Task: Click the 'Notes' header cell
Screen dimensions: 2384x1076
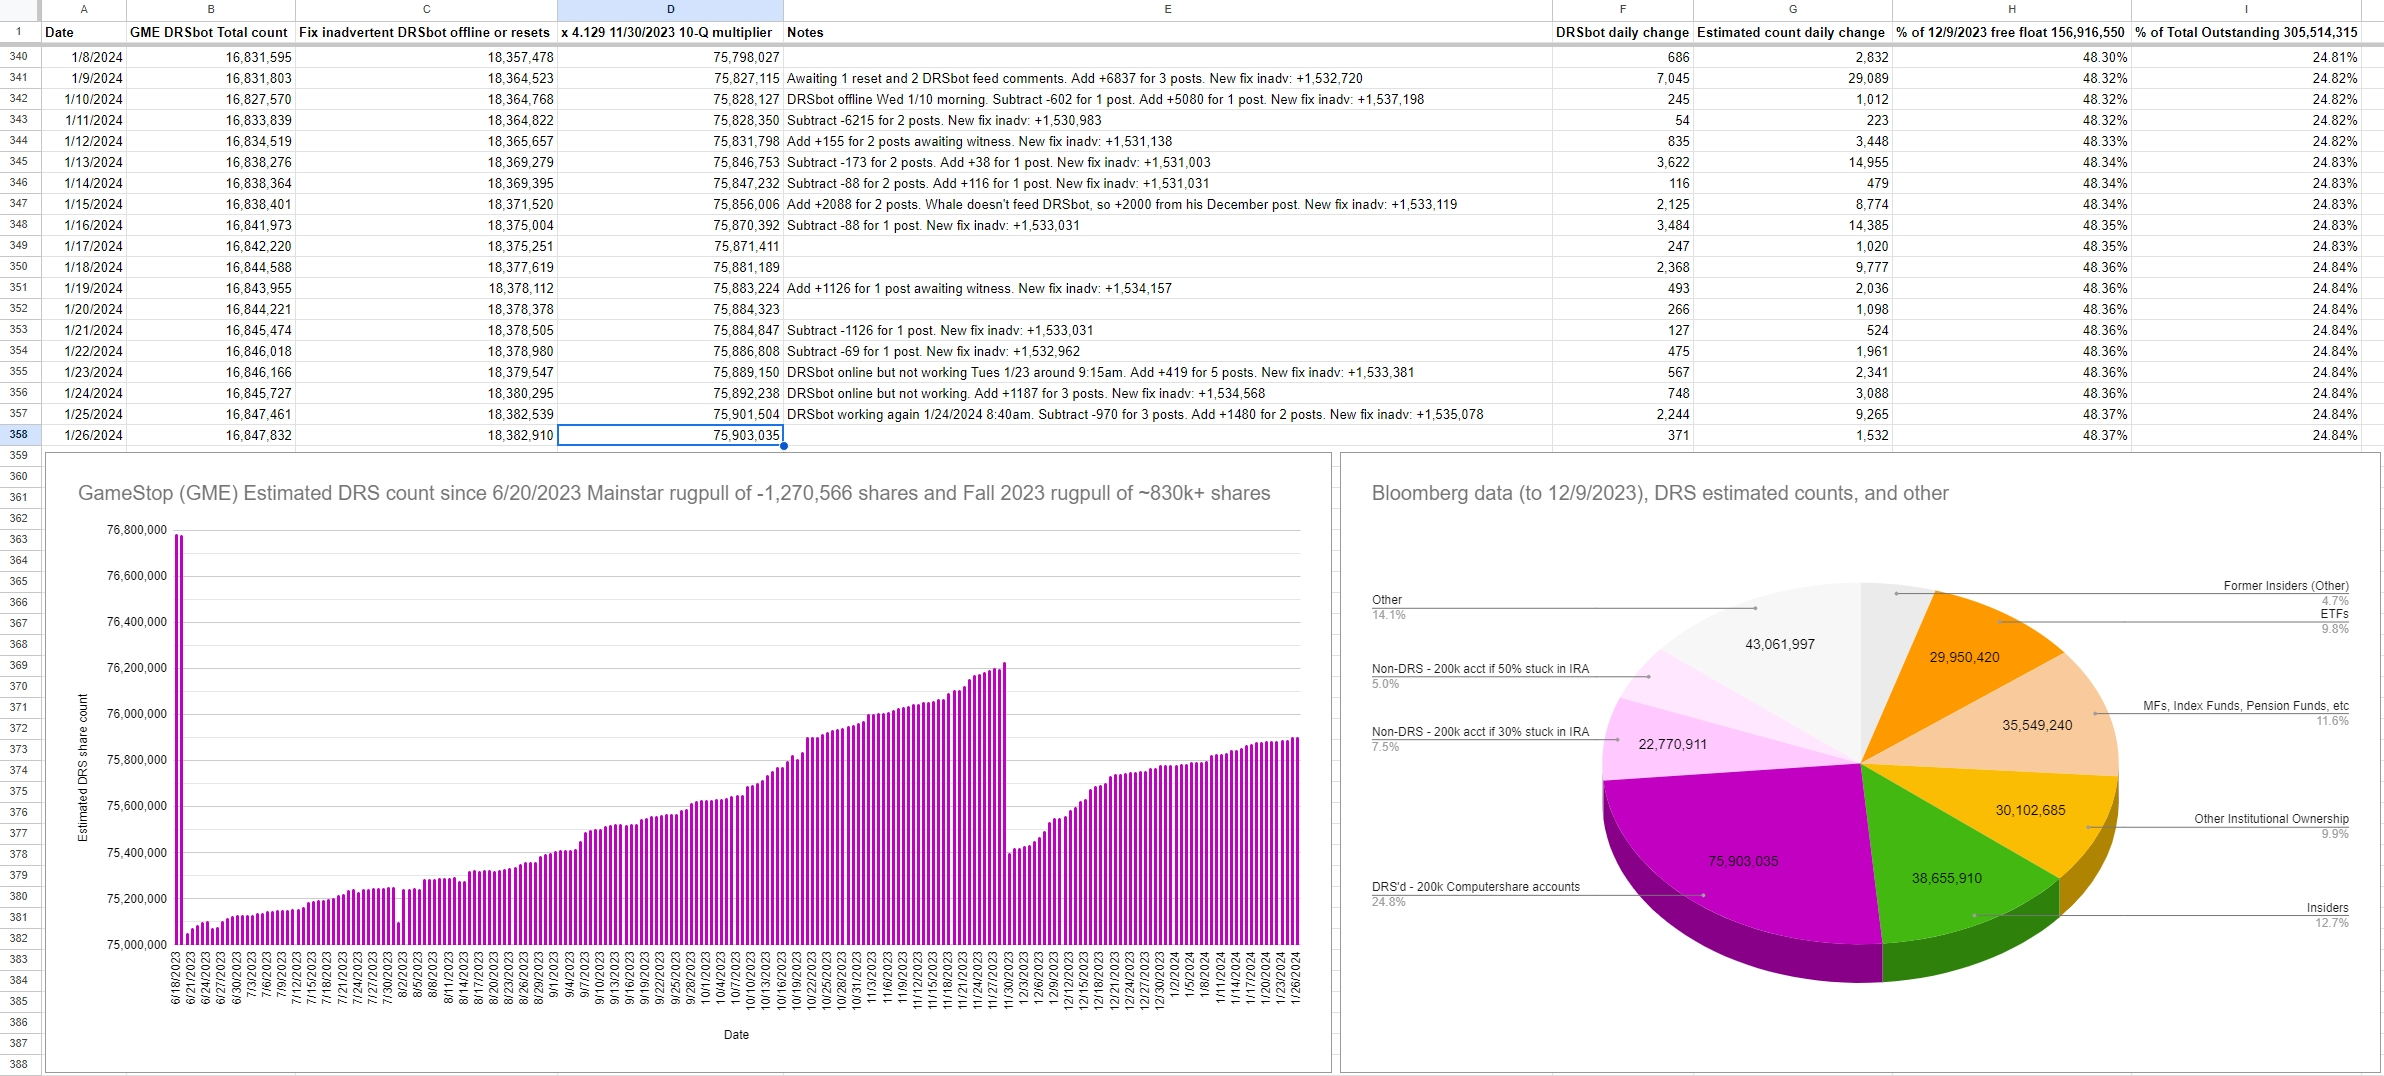Action: (1167, 32)
